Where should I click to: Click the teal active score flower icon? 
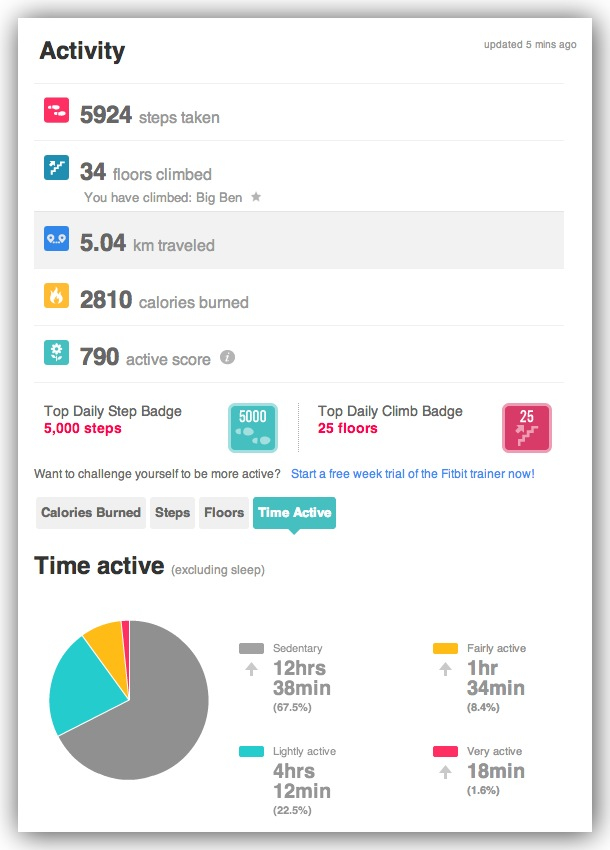[x=56, y=353]
